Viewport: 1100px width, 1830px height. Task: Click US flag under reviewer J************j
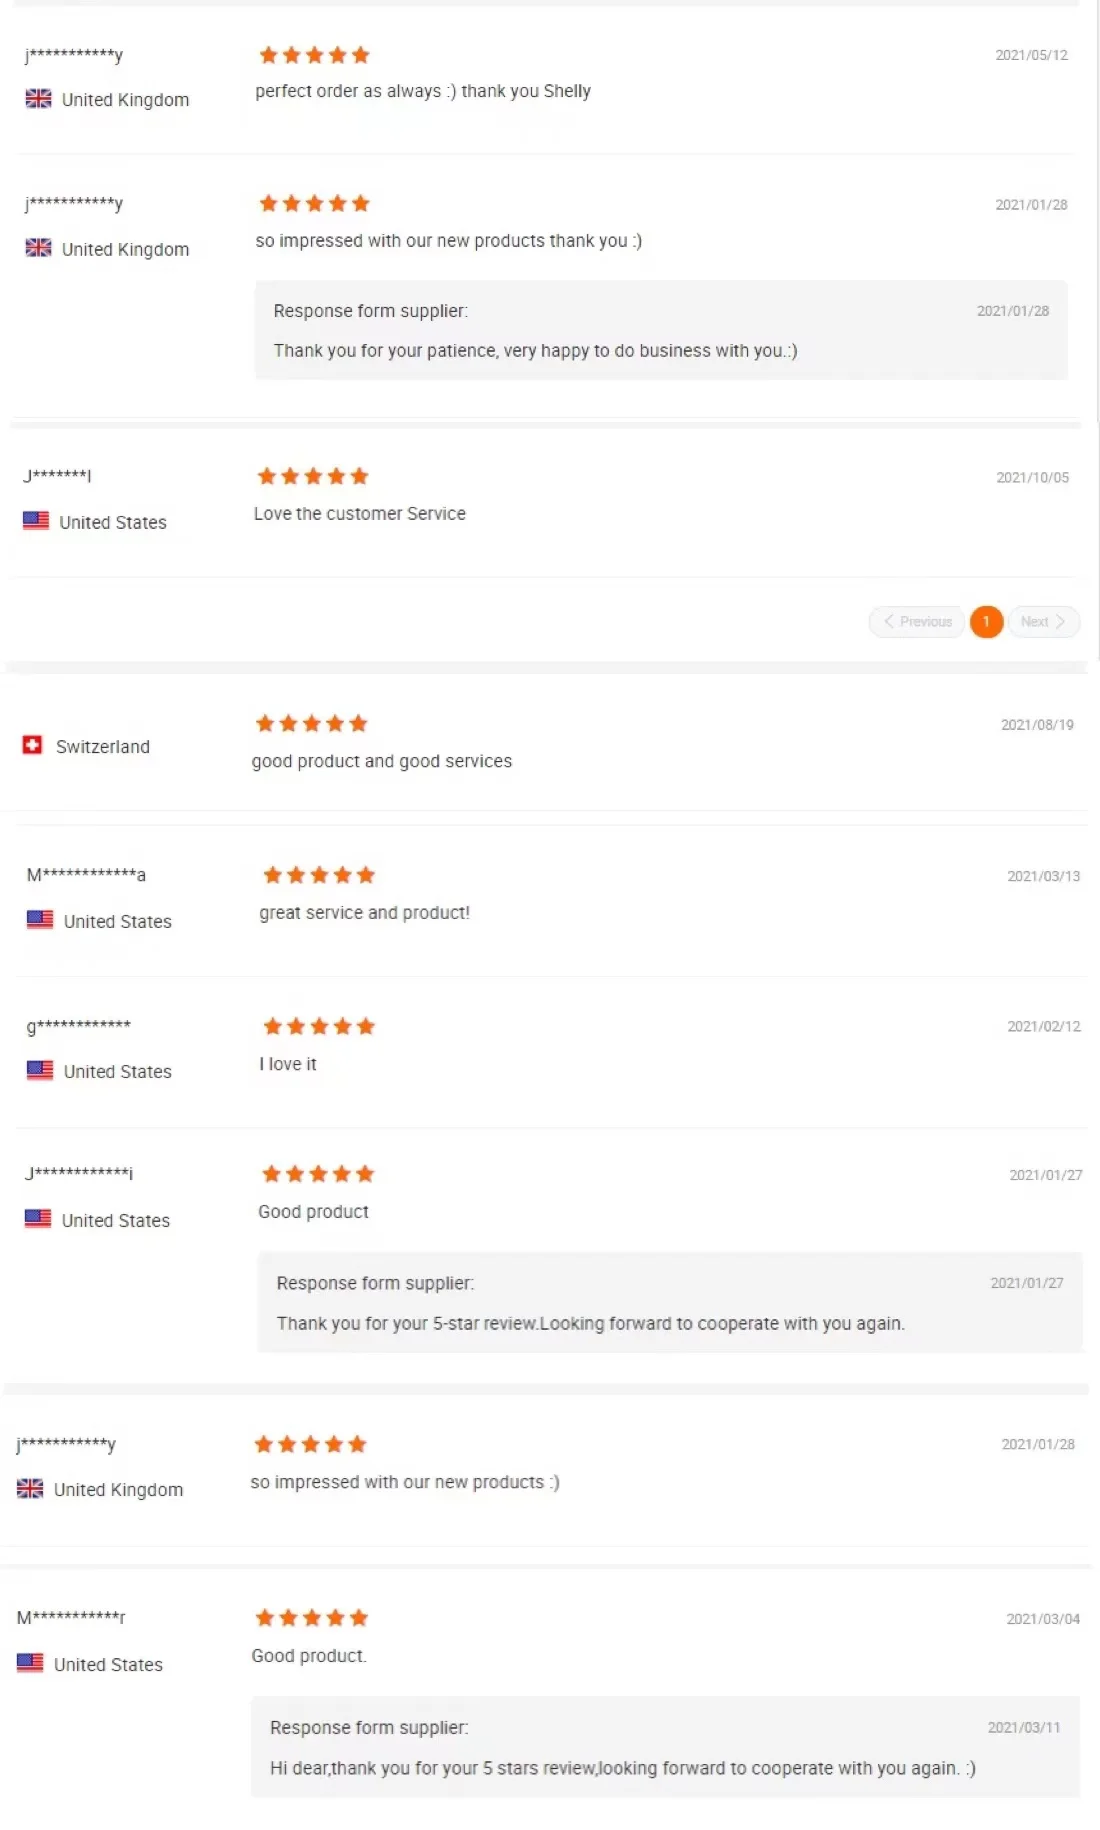38,1218
